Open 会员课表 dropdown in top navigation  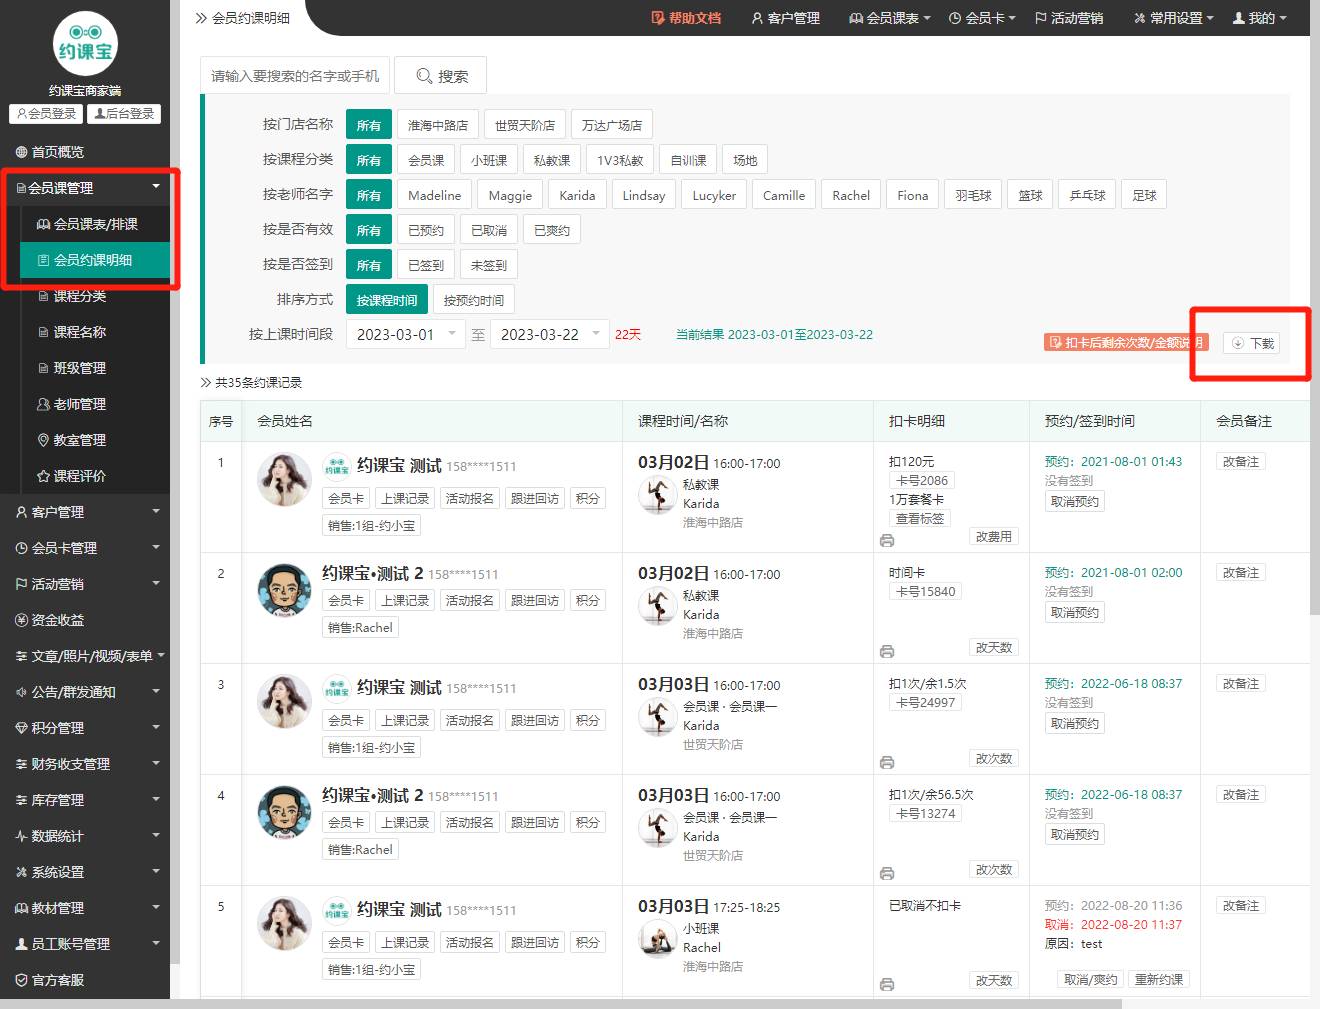pos(889,18)
